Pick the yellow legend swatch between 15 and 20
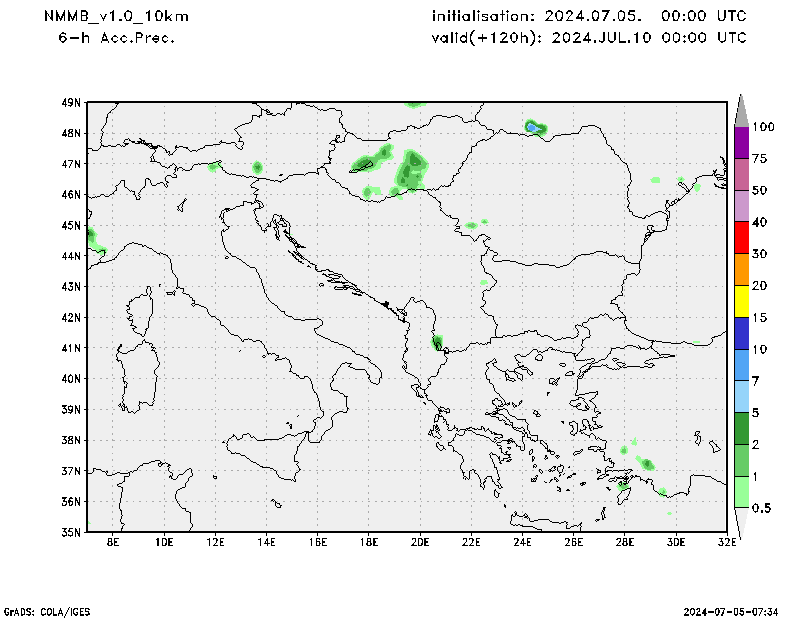 741,301
